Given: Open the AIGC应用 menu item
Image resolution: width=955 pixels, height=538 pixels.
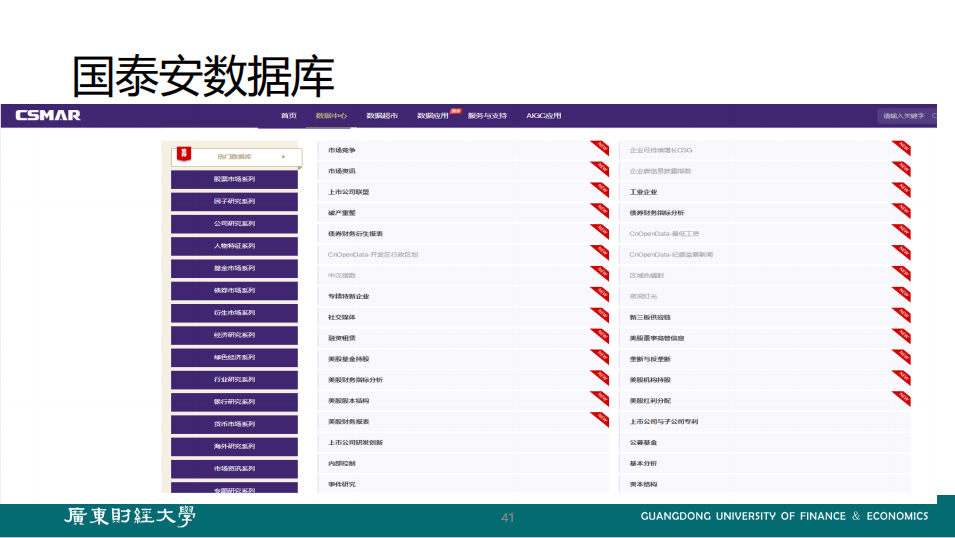Looking at the screenshot, I should coord(544,116).
